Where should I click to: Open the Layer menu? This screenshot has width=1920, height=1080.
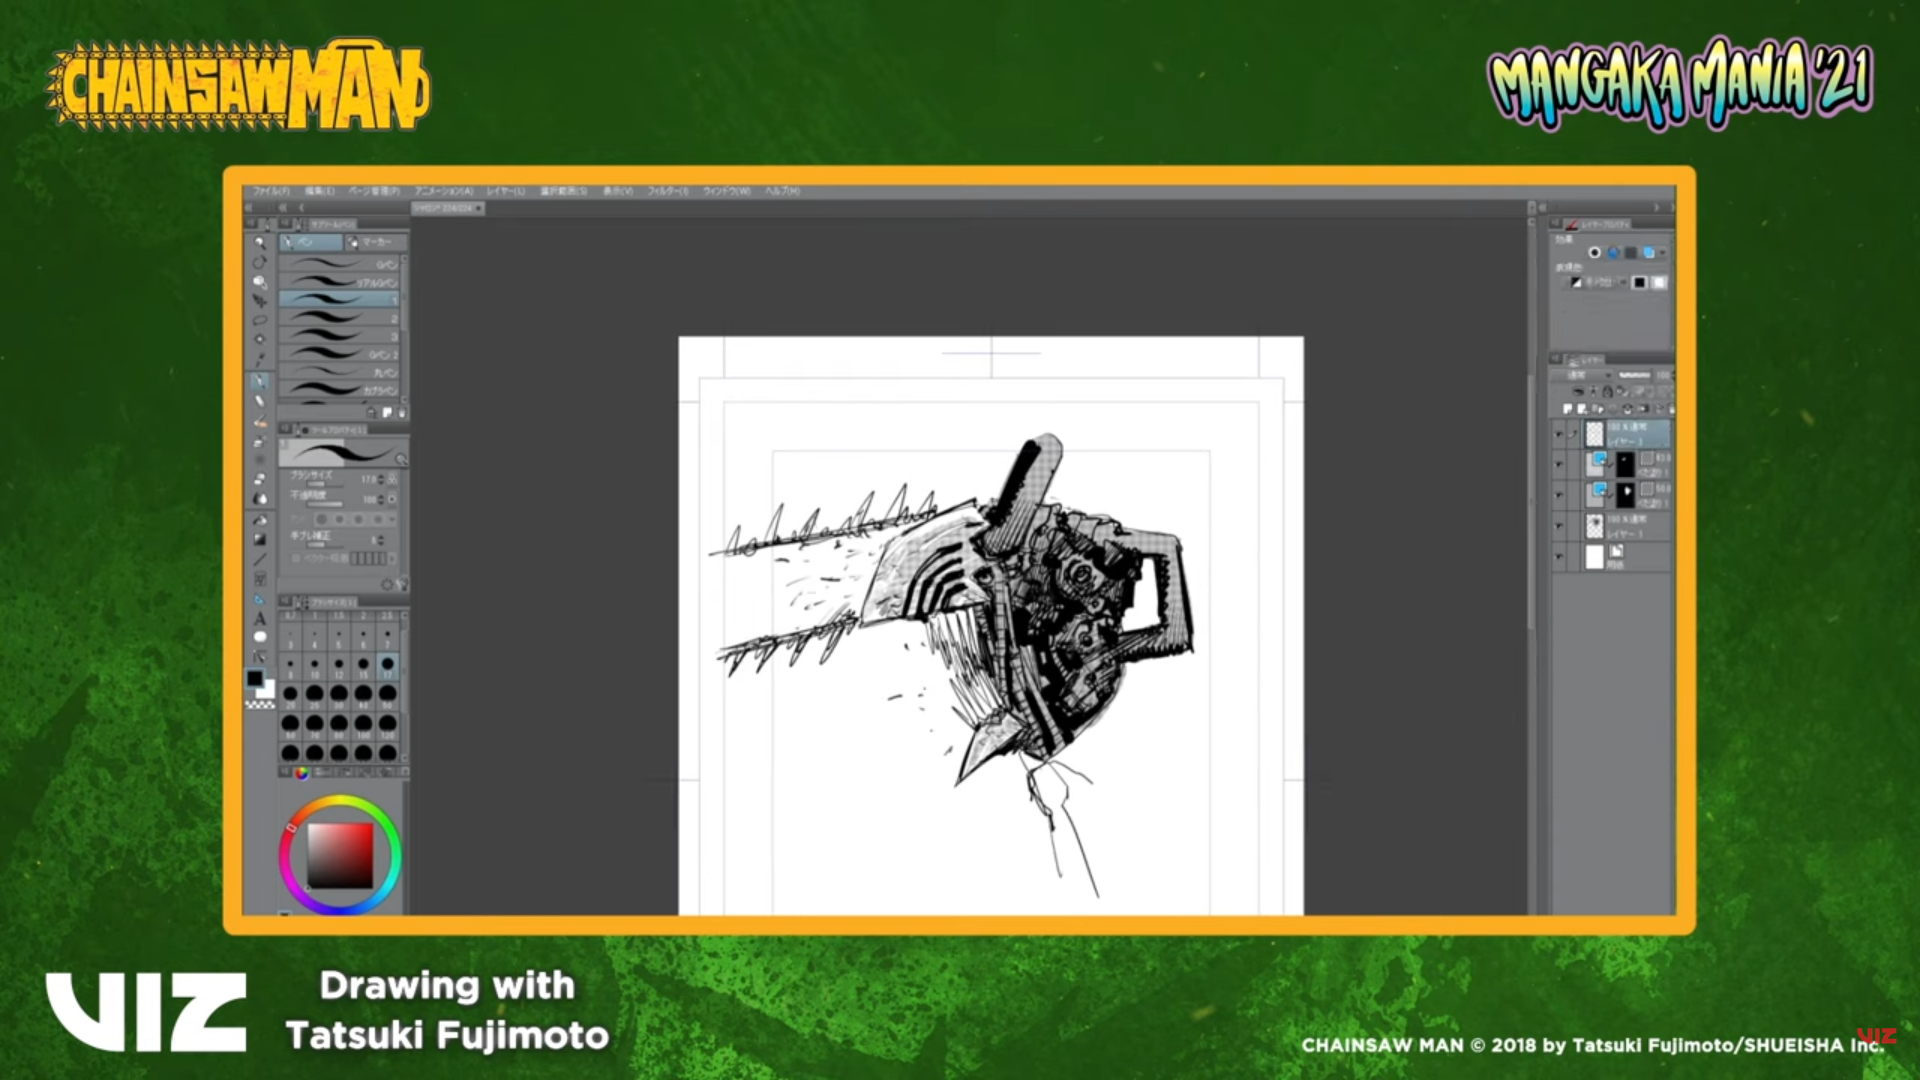(505, 190)
